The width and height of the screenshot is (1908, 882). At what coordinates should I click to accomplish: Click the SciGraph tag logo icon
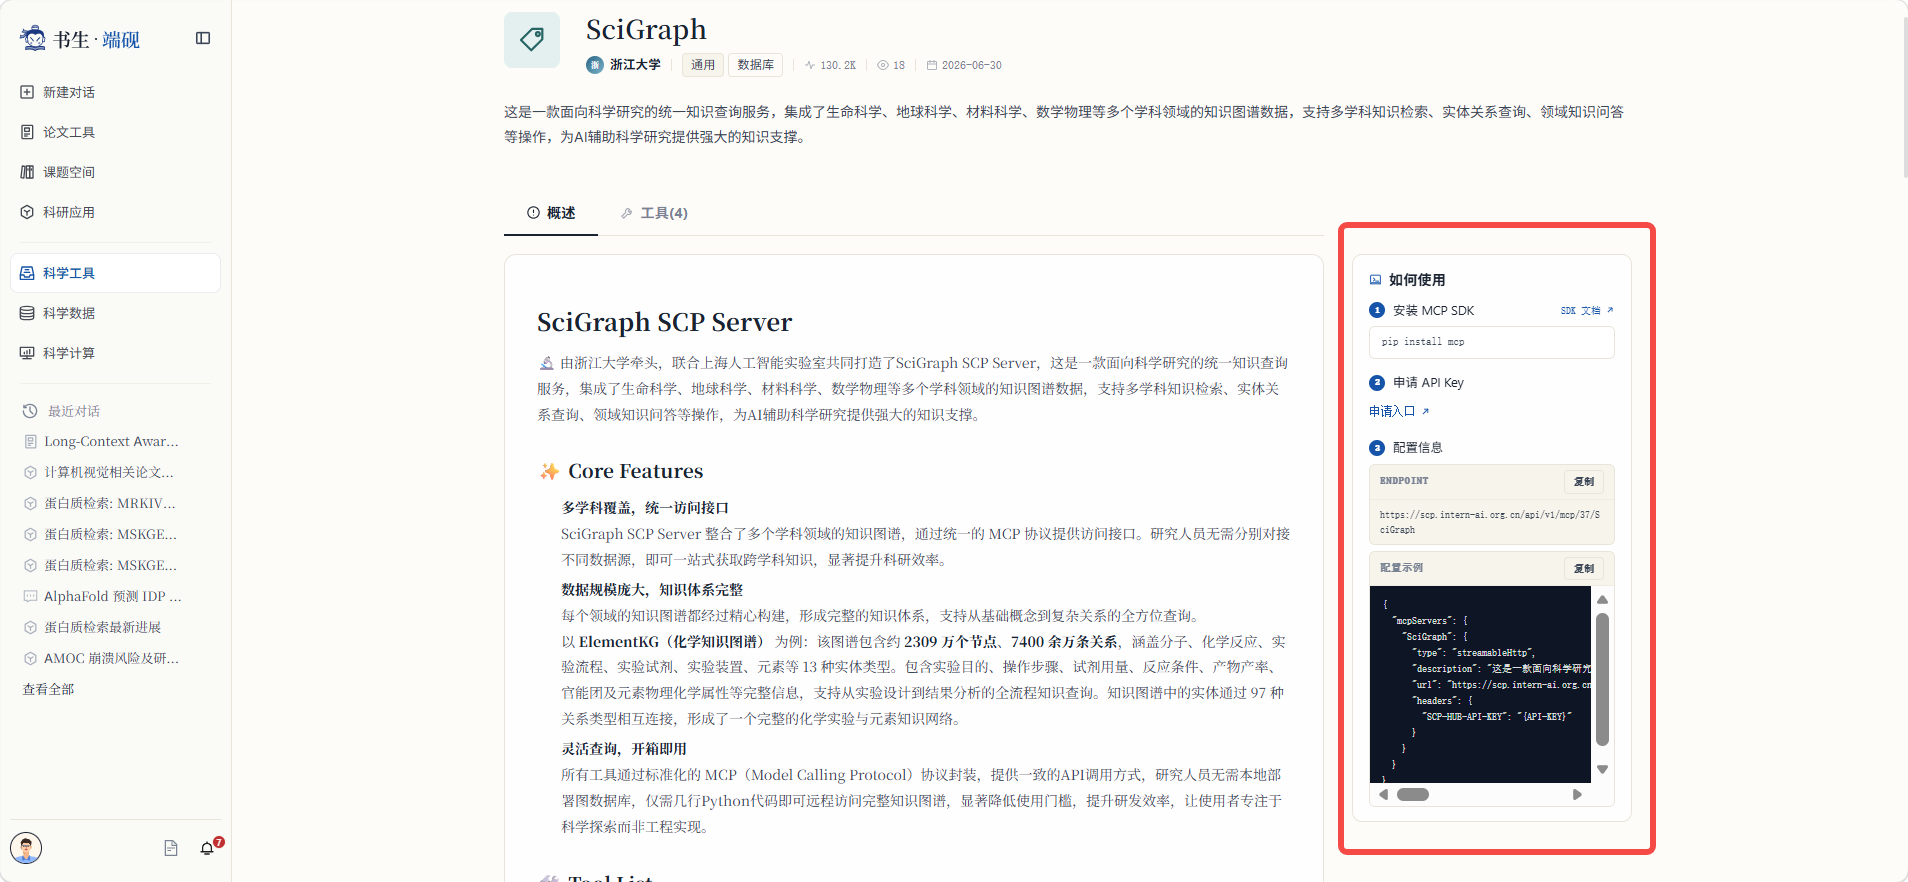(x=532, y=40)
